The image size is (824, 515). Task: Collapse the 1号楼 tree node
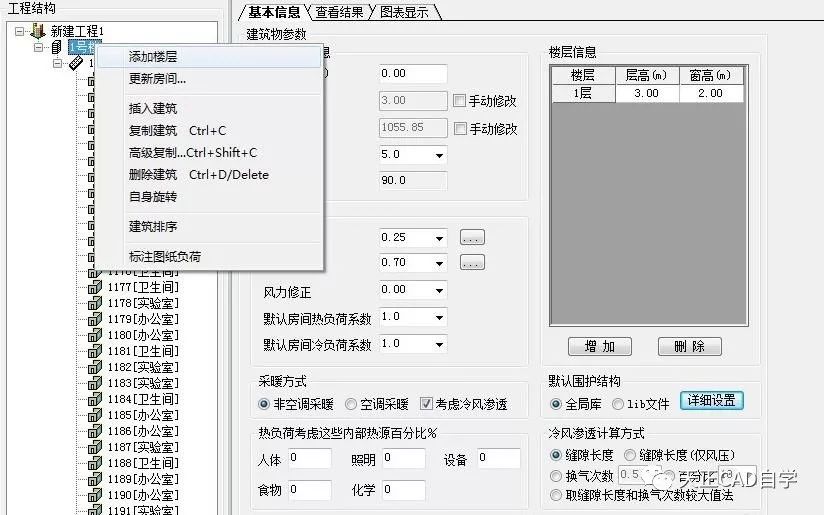38,47
